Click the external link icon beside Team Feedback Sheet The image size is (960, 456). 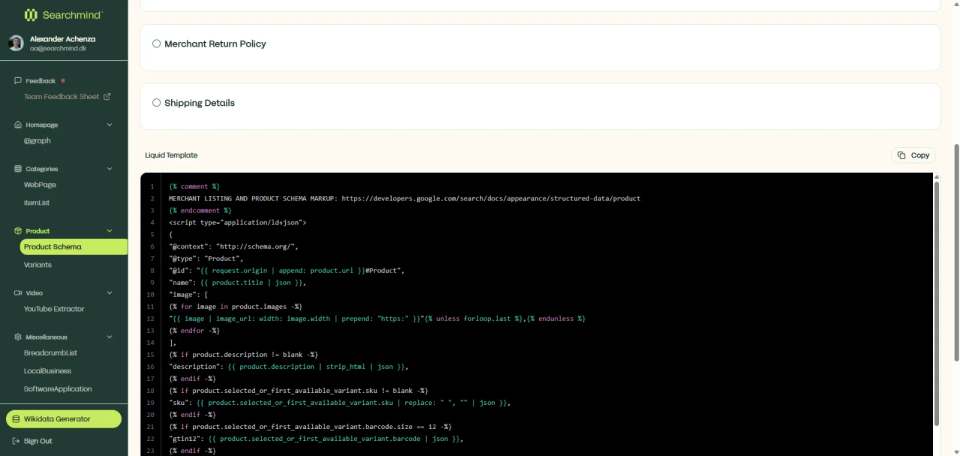tap(107, 97)
